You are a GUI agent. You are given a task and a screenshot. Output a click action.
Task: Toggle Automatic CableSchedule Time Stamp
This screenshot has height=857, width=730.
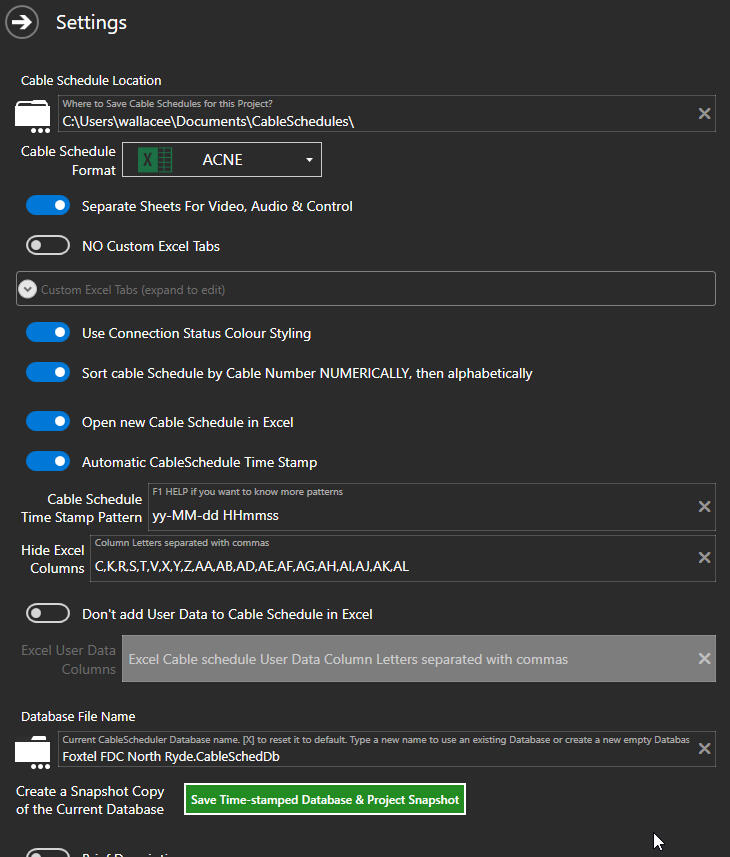[x=48, y=462]
